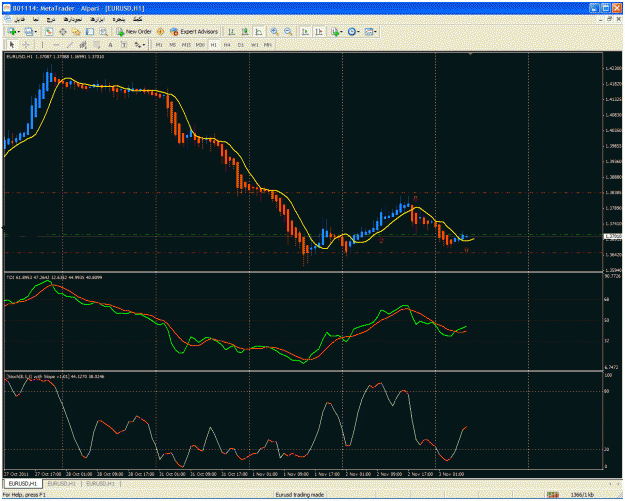Set timeframe to W1
The image size is (625, 501).
click(255, 45)
